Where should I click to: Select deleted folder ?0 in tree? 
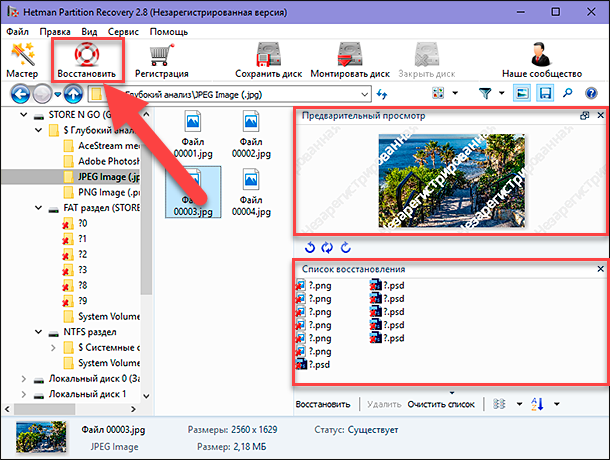point(75,223)
